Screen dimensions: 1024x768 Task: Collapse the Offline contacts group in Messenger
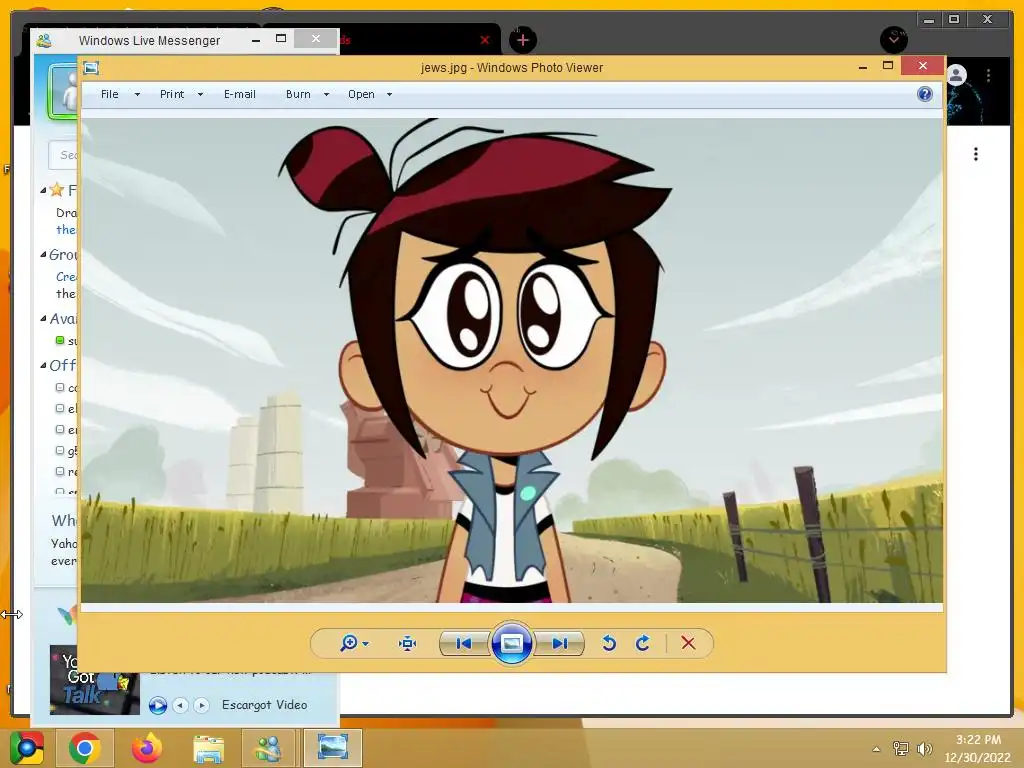43,365
